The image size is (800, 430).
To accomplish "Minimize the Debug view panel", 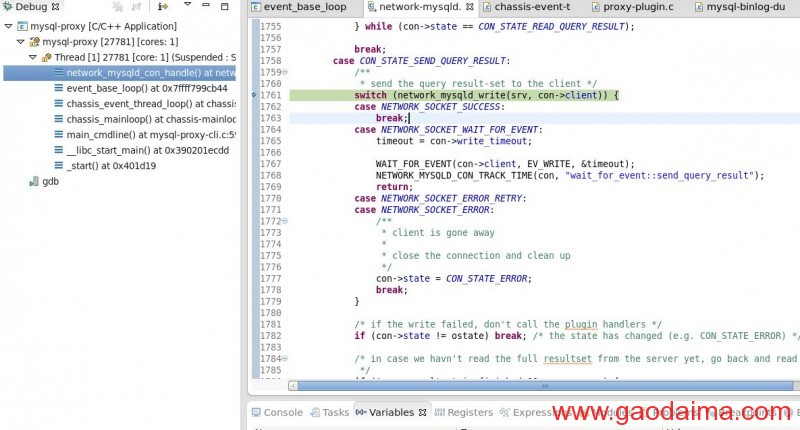I will (x=206, y=5).
